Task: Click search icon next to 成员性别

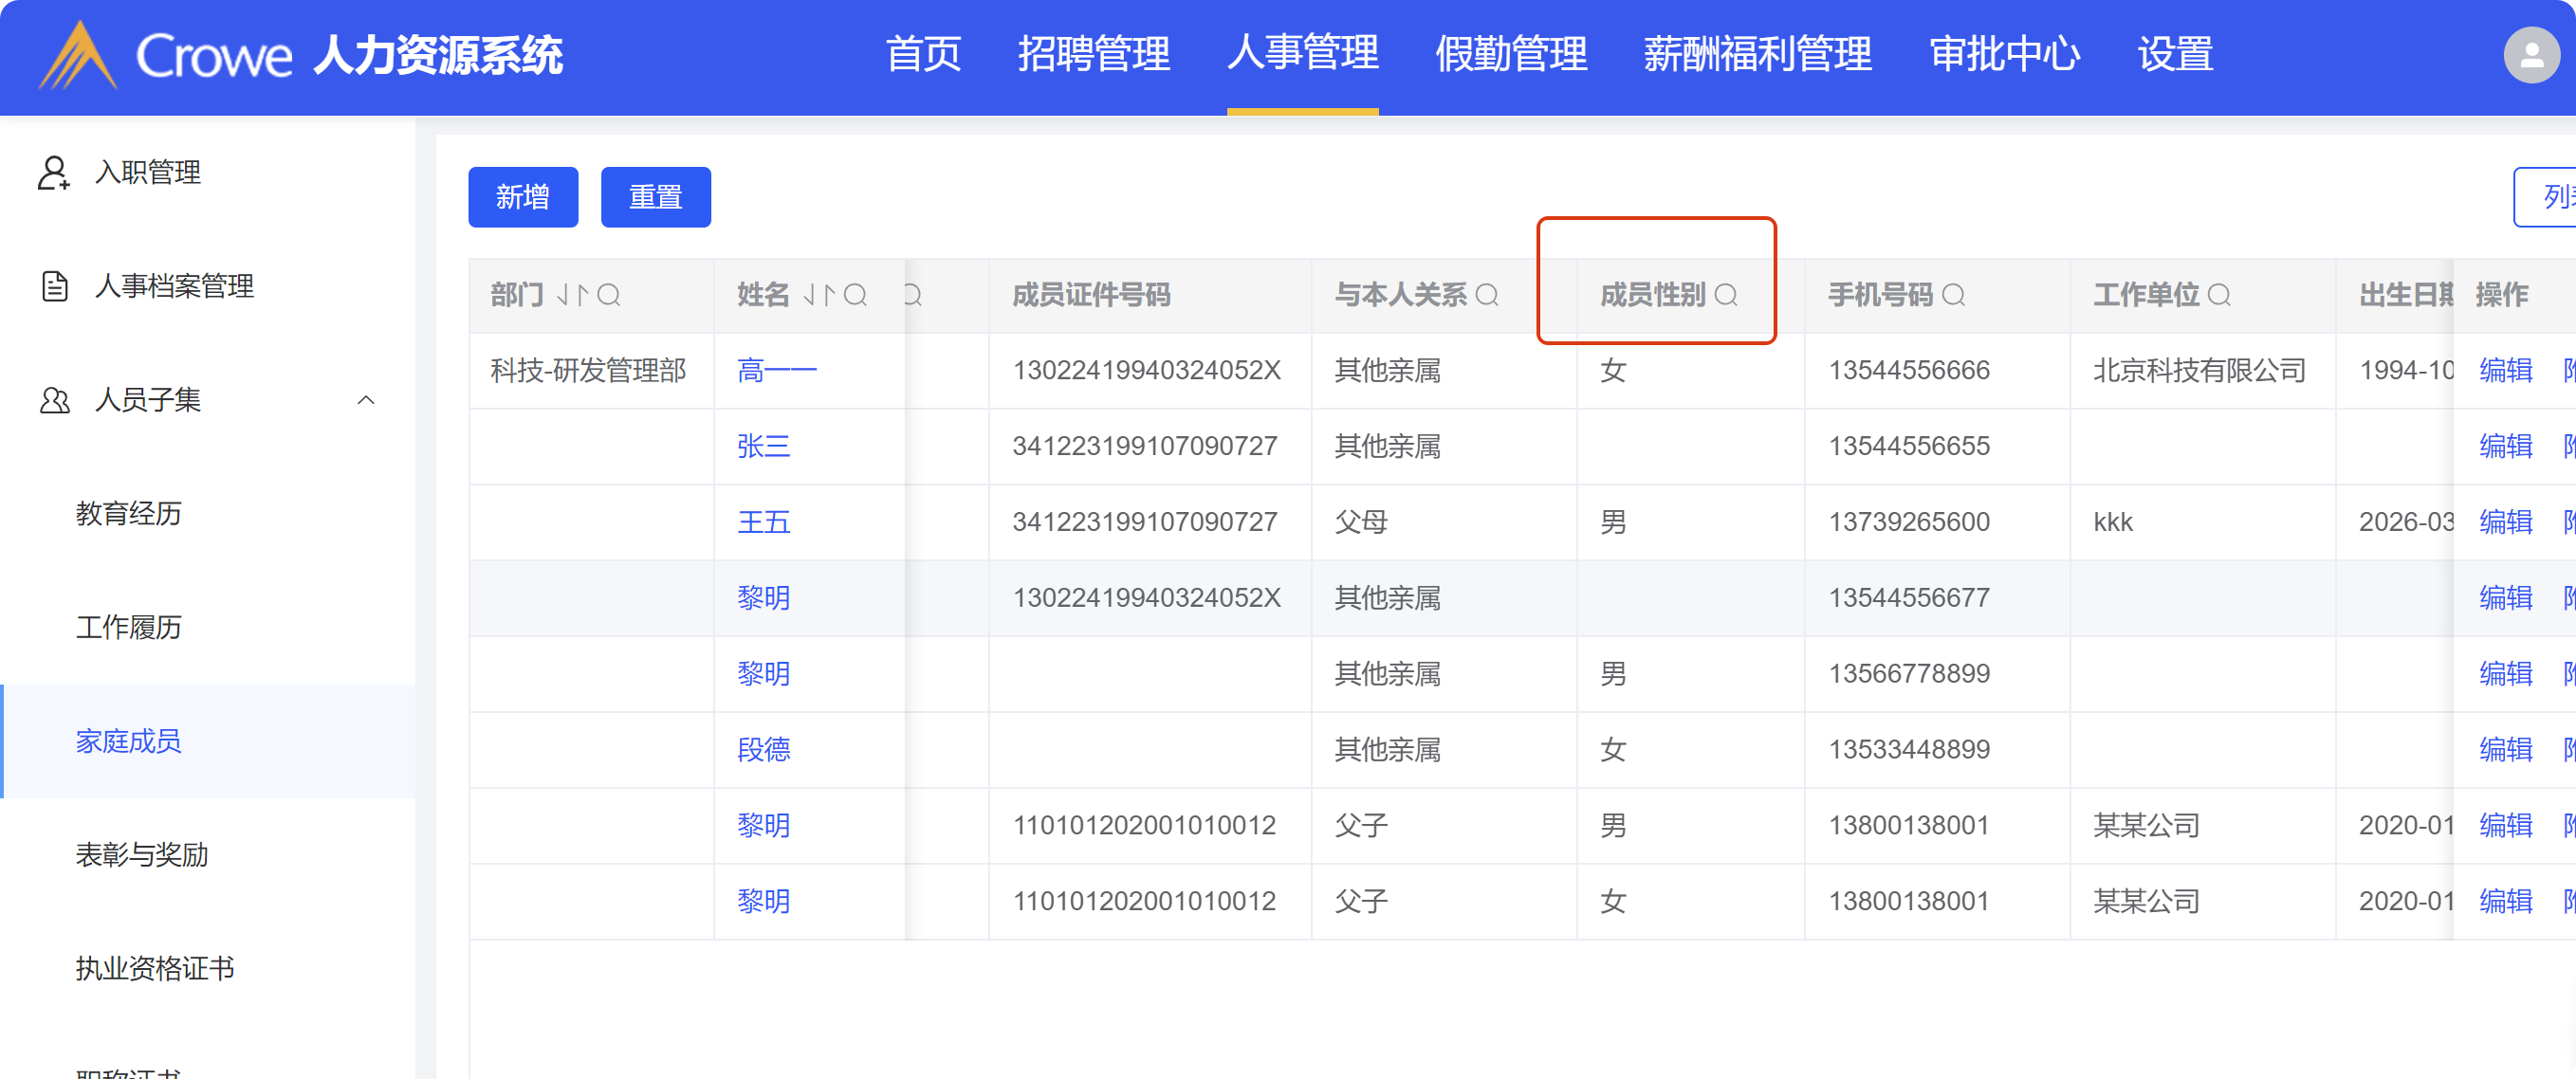Action: pos(1725,295)
